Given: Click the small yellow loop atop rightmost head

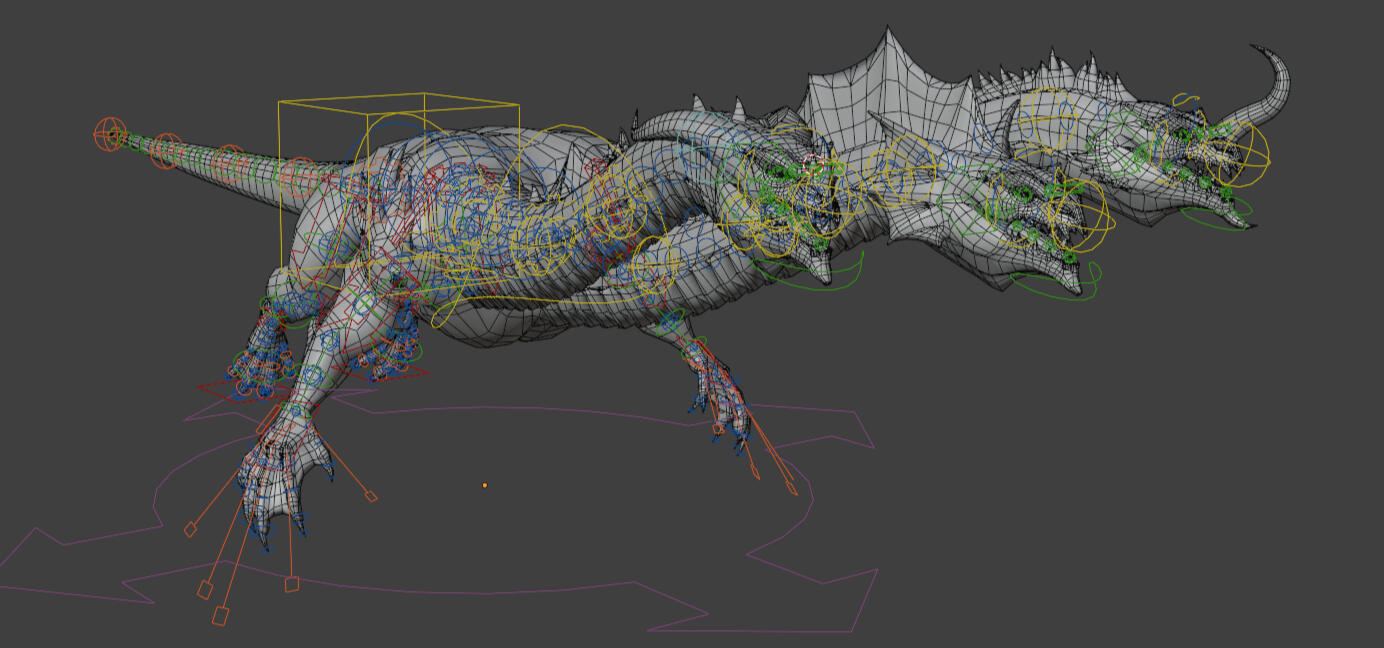Looking at the screenshot, I should 1185,99.
